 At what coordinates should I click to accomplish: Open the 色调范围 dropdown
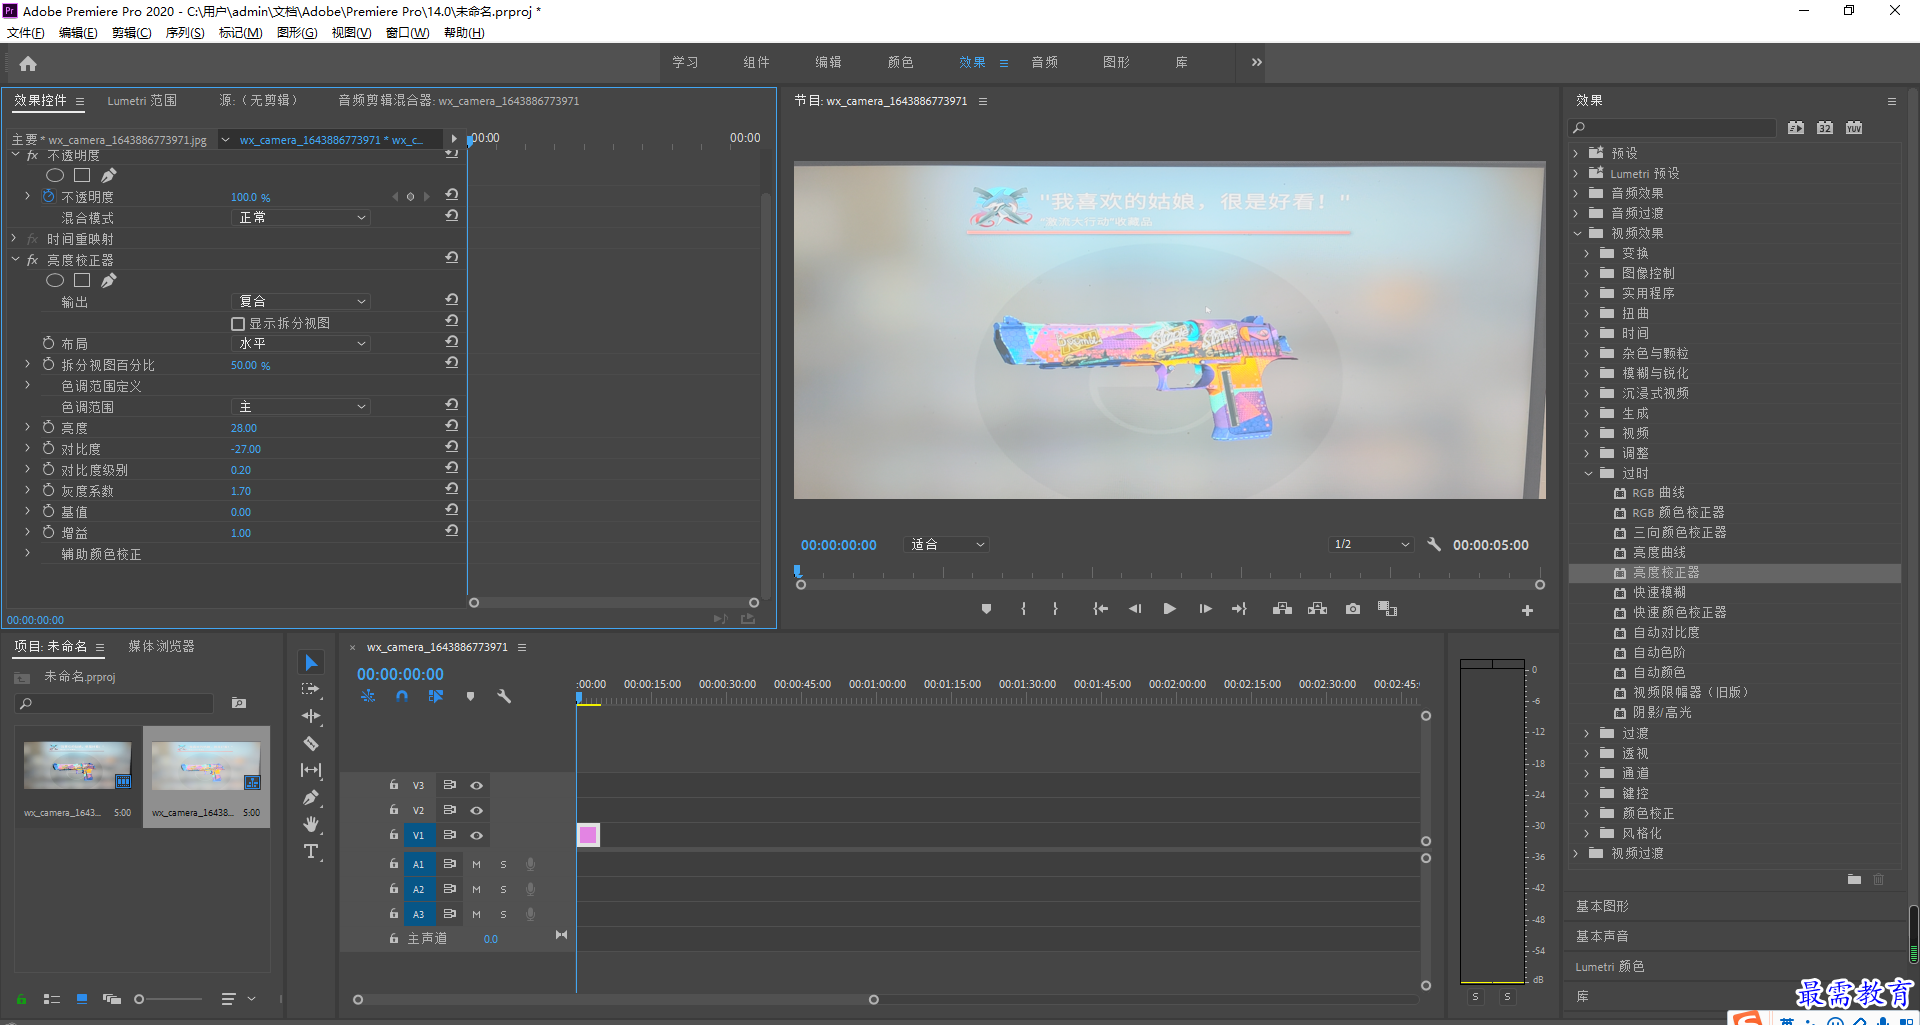(301, 407)
